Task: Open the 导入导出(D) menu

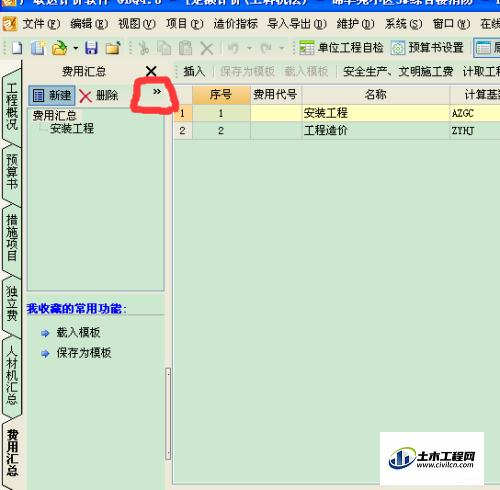Action: point(297,24)
